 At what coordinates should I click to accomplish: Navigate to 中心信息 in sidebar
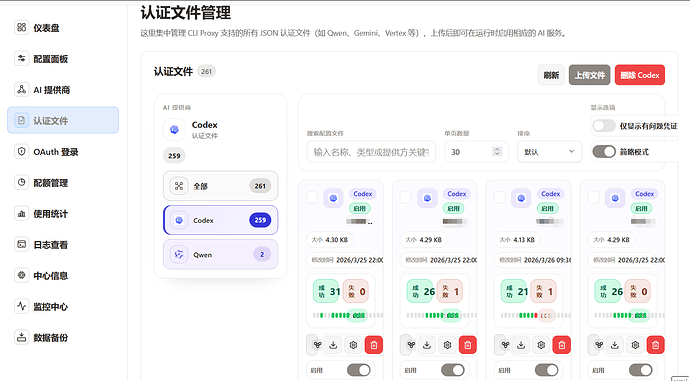(63, 276)
